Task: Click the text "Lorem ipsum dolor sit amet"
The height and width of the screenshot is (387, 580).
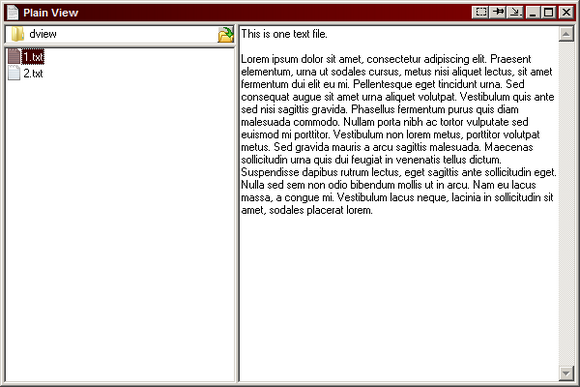Action: coord(301,59)
